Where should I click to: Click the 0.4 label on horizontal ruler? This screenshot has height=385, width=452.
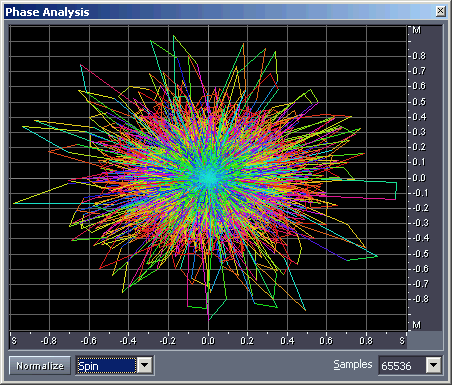(287, 341)
